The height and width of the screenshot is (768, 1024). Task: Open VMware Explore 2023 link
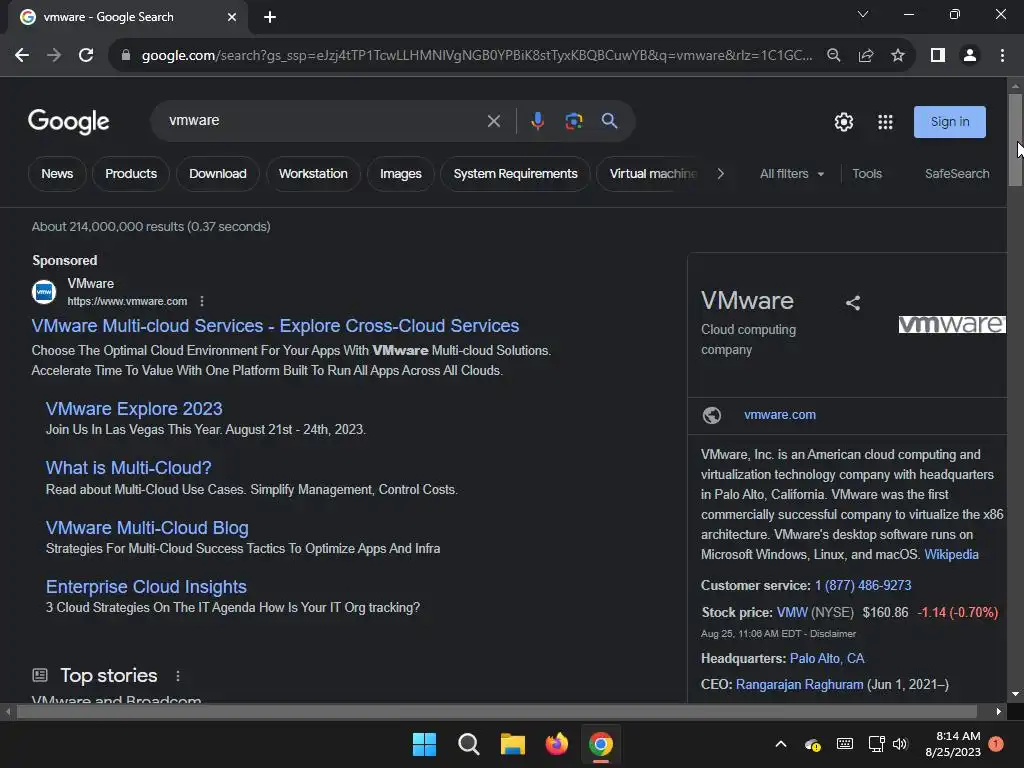(x=134, y=409)
